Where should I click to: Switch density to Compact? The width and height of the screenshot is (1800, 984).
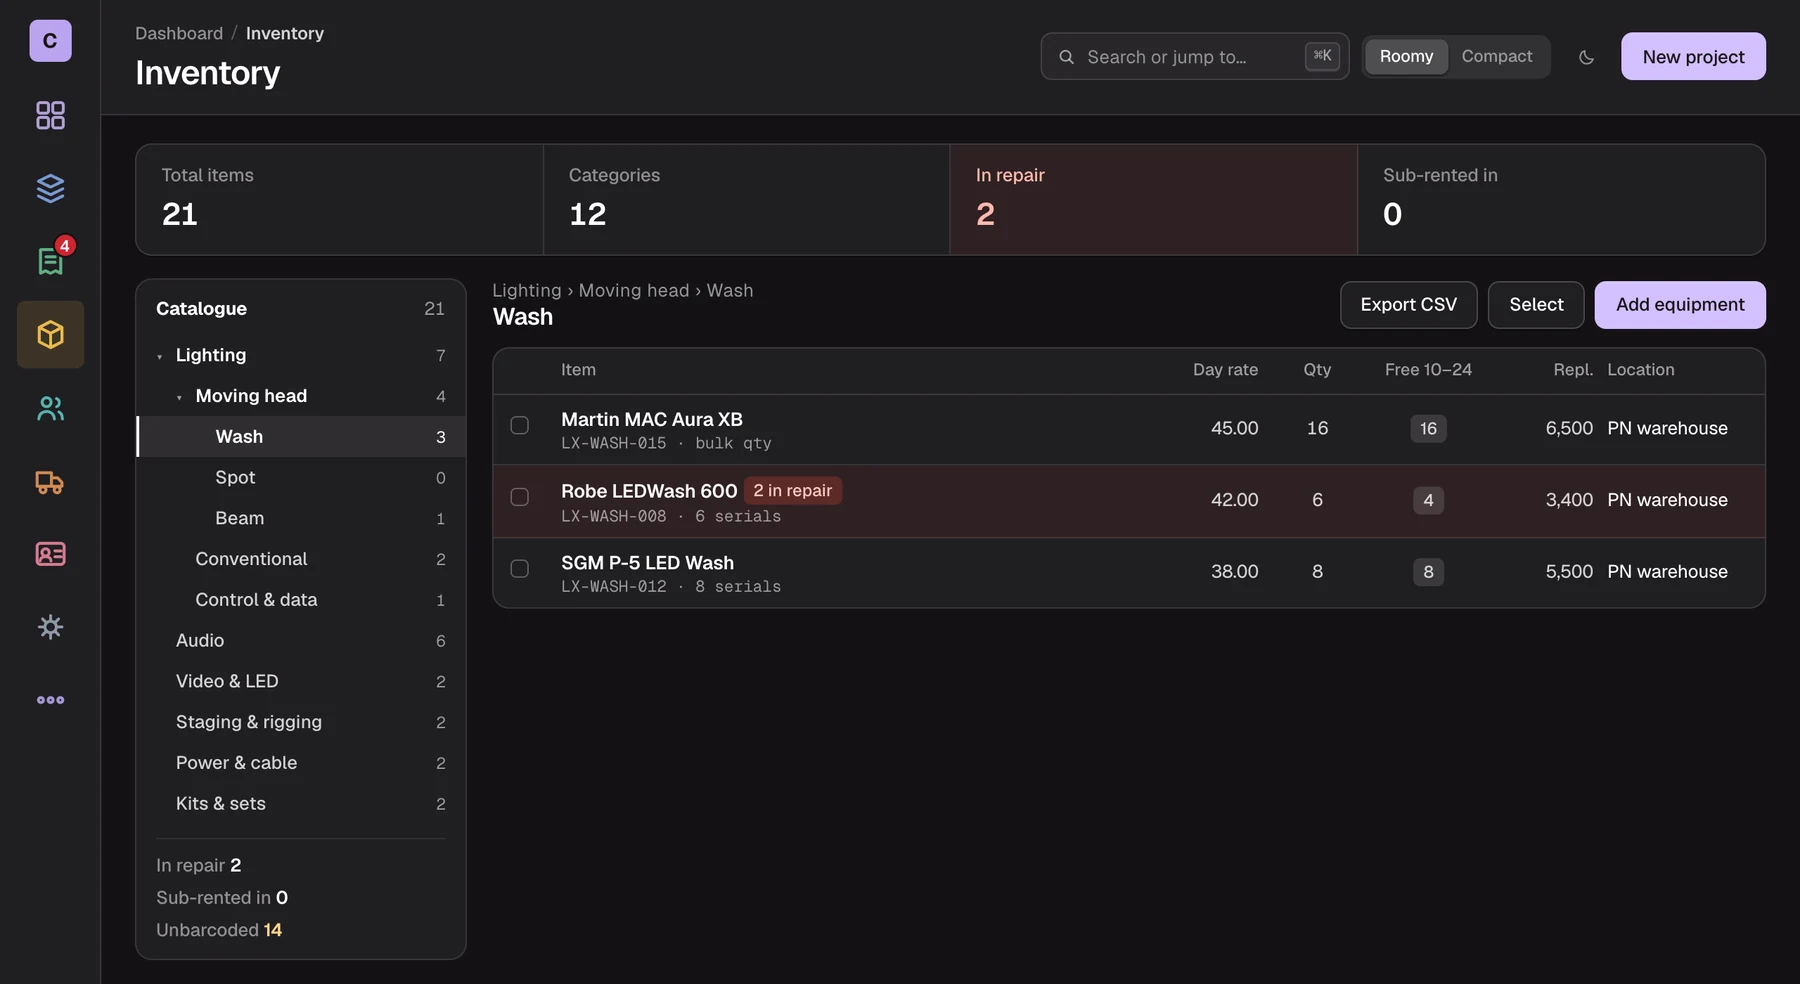pos(1497,57)
